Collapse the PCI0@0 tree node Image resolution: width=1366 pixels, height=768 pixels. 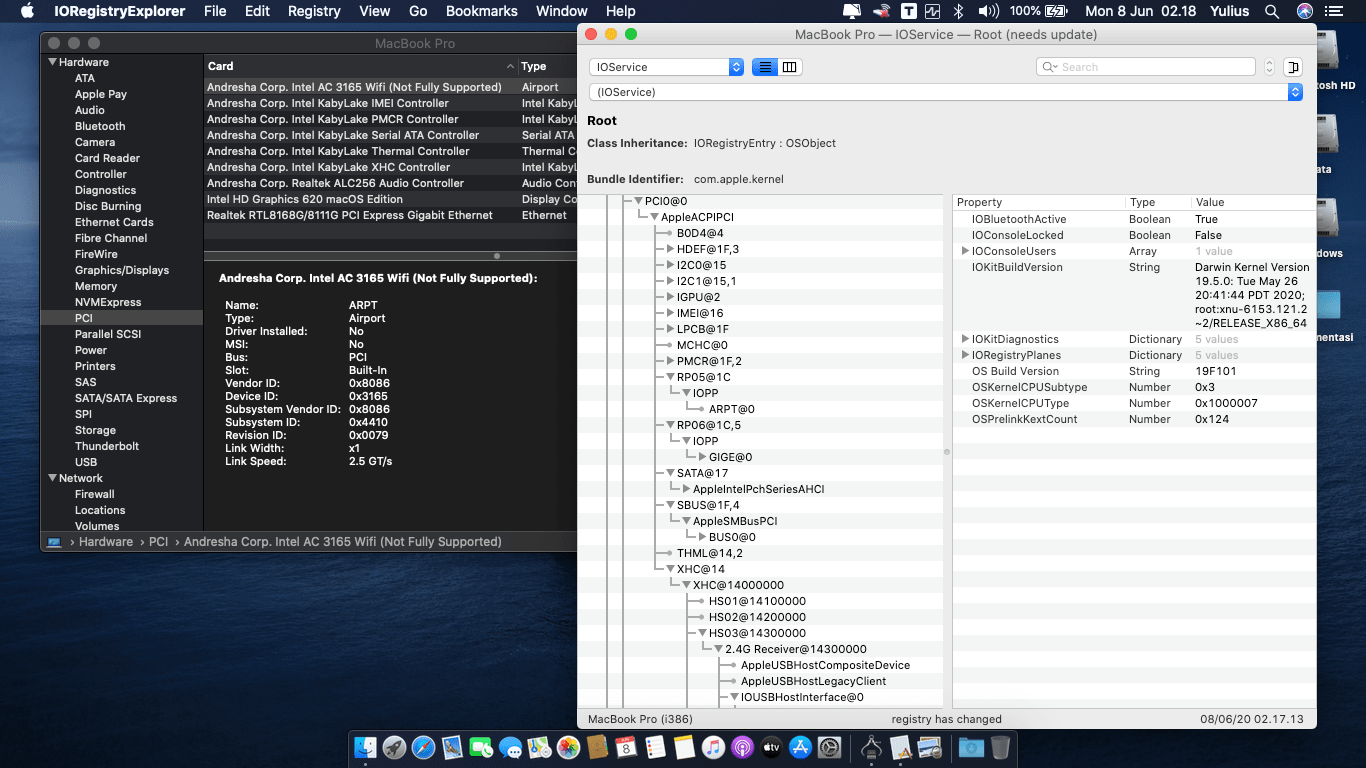click(638, 201)
